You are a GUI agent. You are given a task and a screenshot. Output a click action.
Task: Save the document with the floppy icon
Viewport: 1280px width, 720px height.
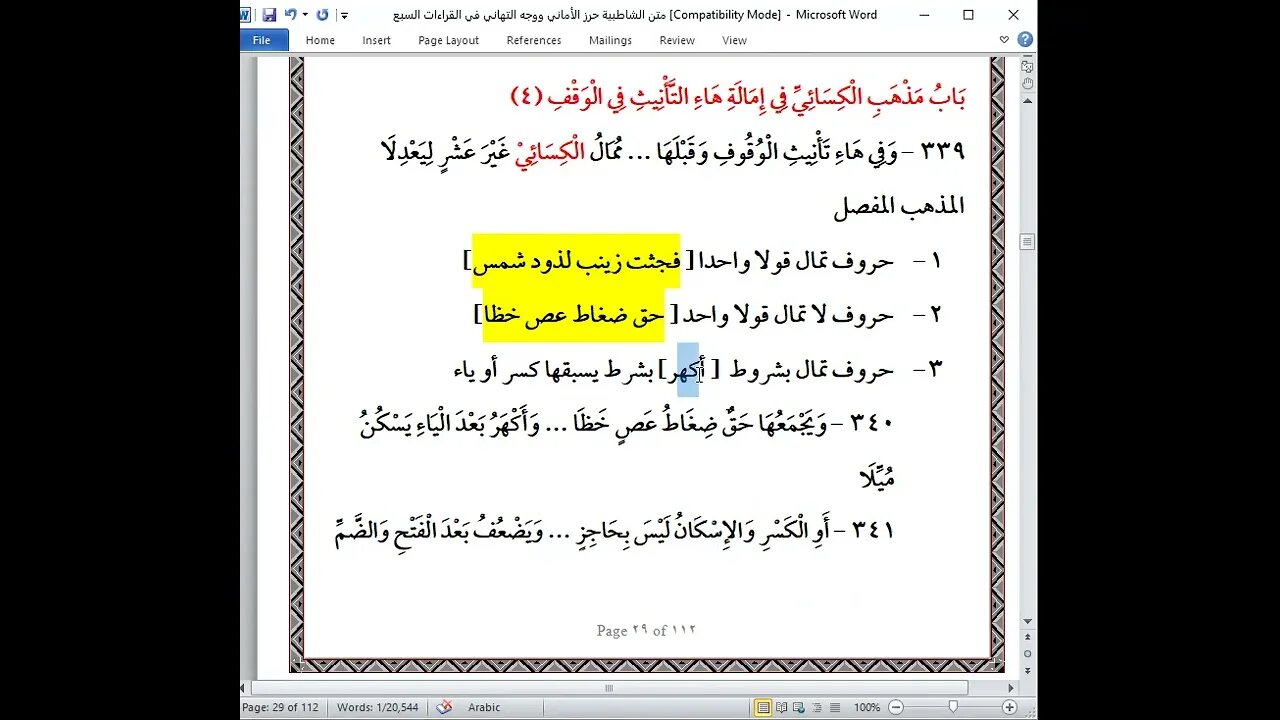pyautogui.click(x=269, y=14)
